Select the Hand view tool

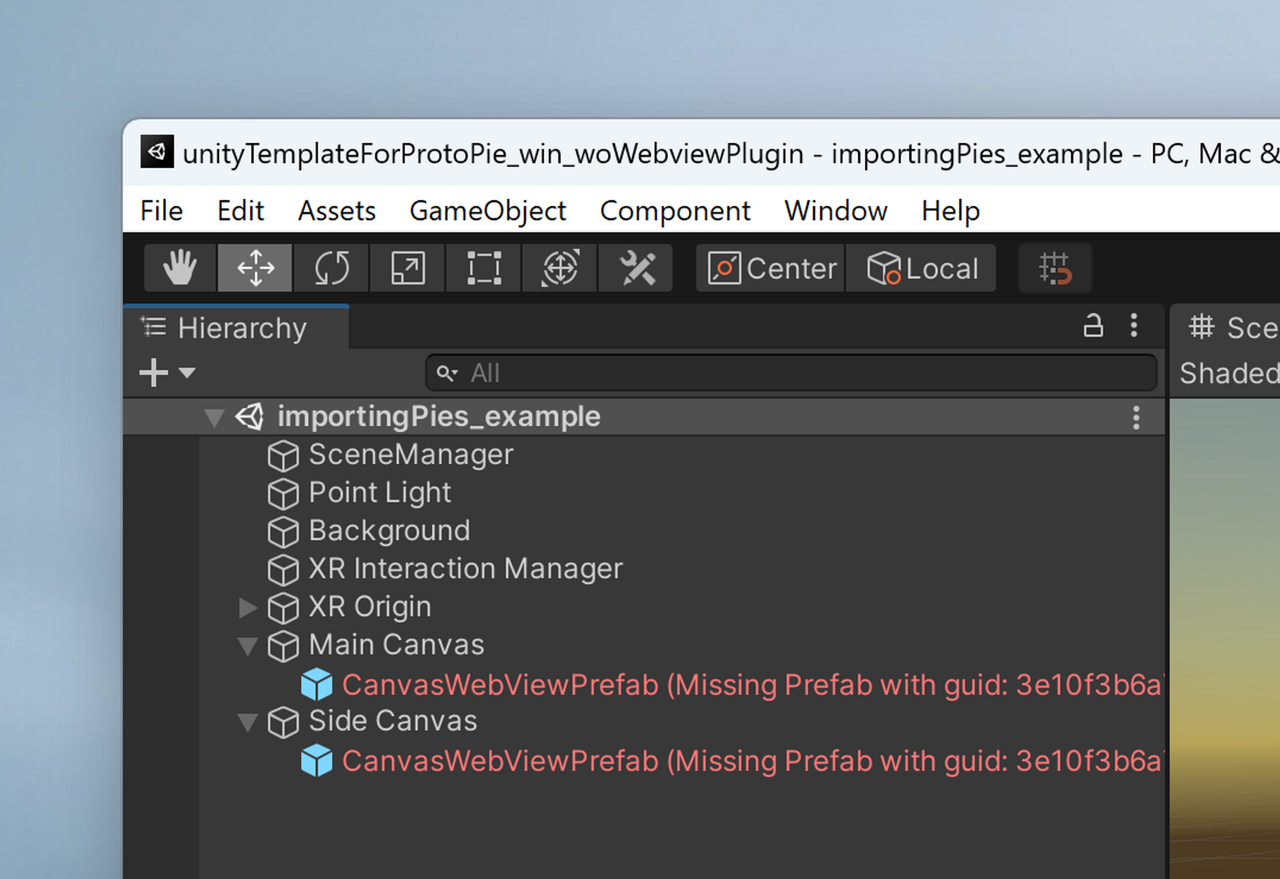click(180, 268)
